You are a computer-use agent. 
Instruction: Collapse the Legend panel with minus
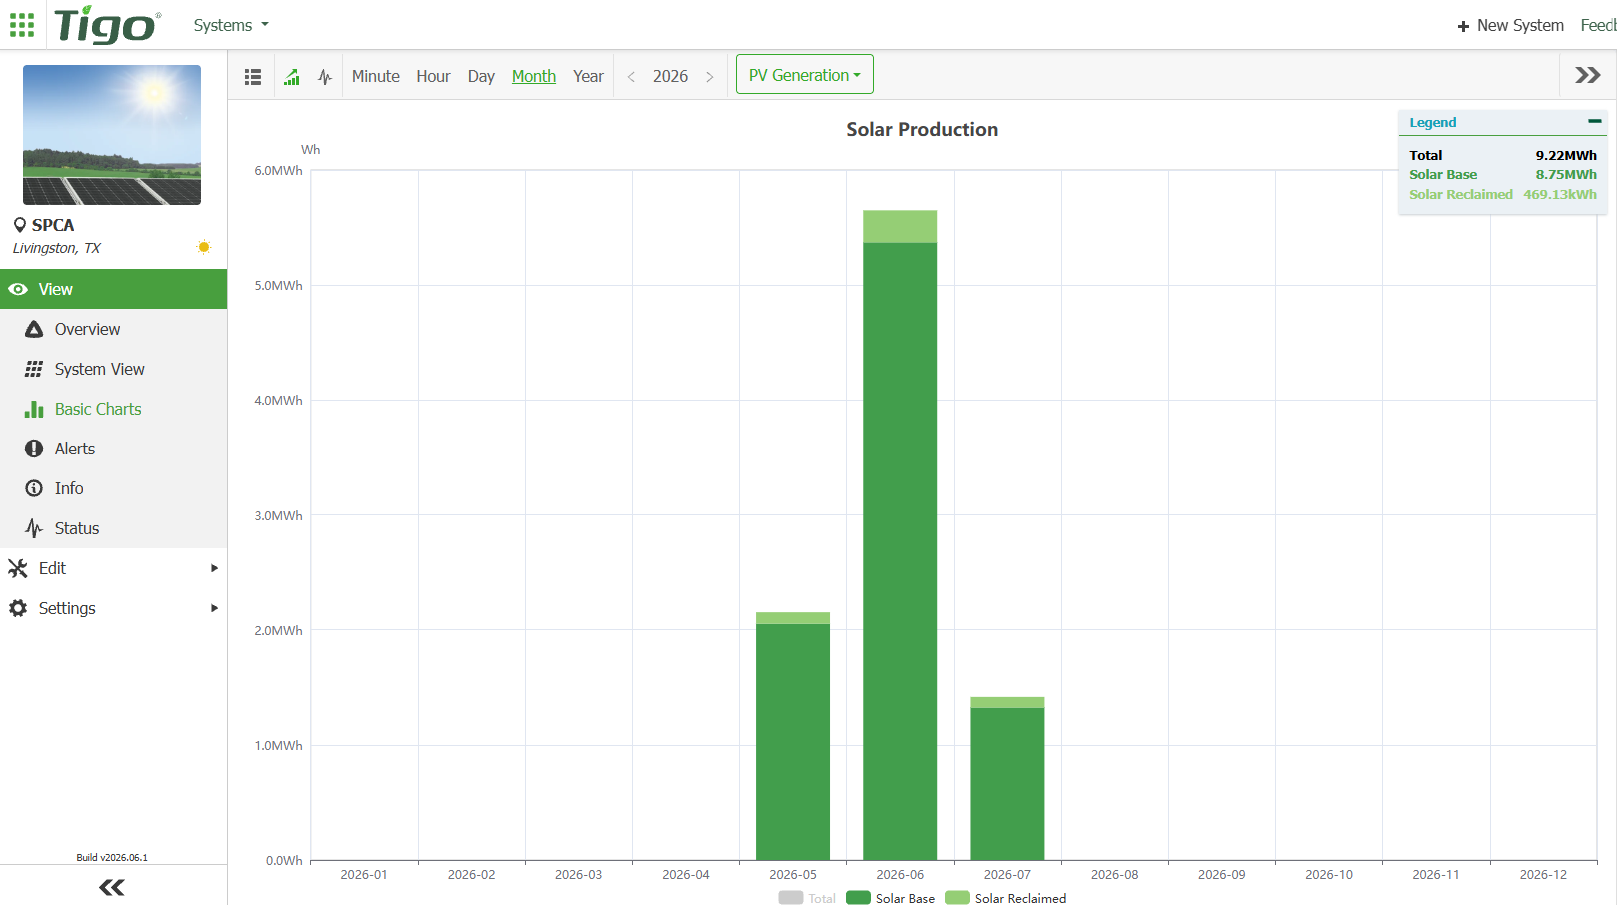click(1595, 121)
